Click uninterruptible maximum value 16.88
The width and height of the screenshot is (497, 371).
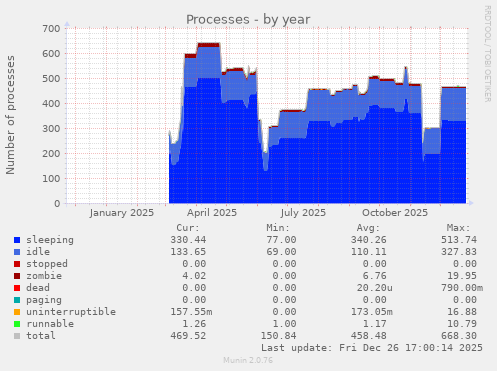coord(462,312)
